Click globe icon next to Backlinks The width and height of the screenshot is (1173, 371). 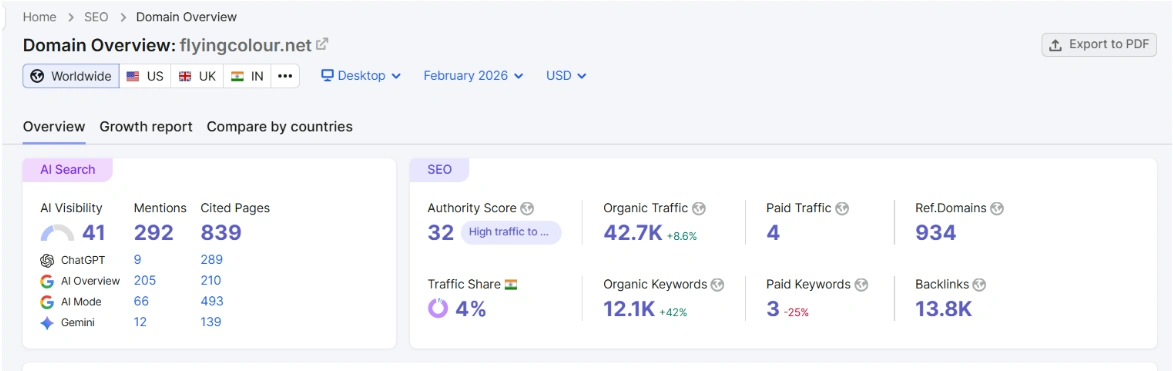click(980, 285)
